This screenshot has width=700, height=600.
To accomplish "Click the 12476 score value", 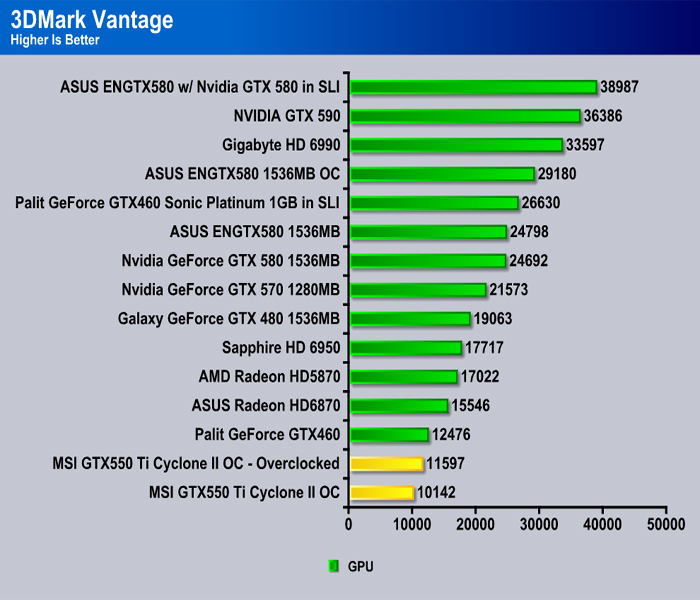I will click(x=451, y=434).
